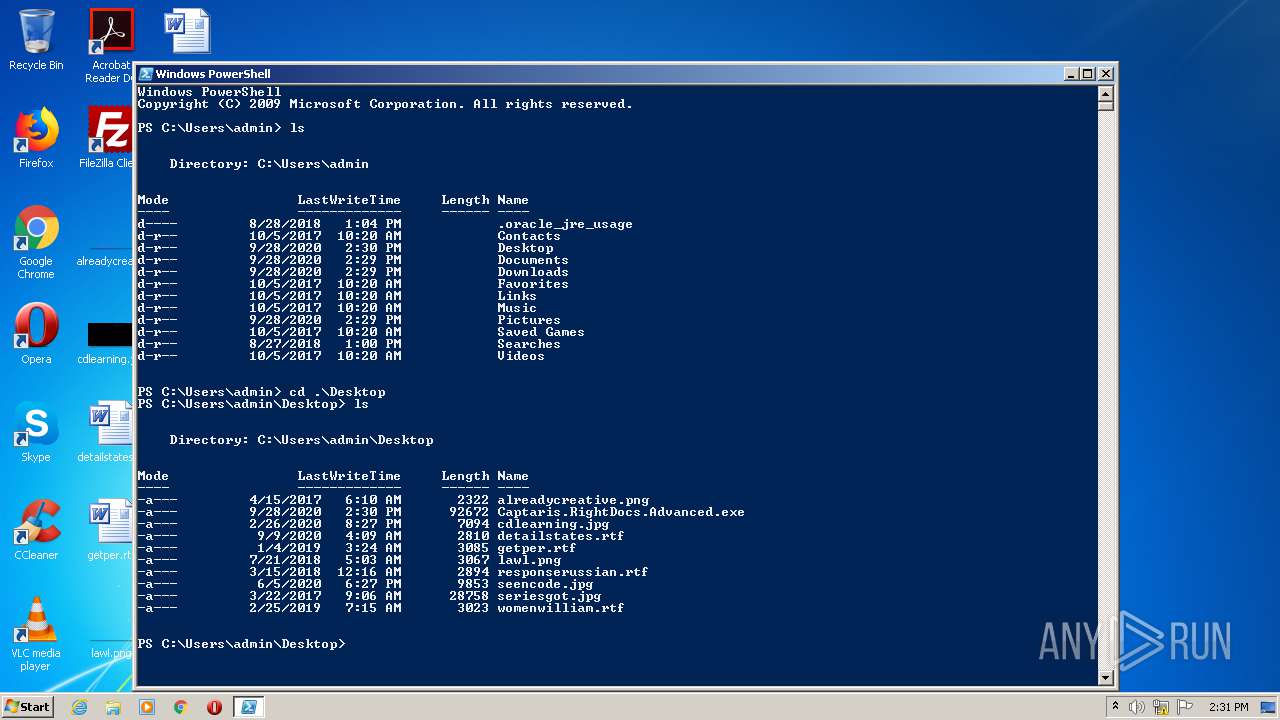Click getper.rtf in the PowerShell listing

pos(537,548)
